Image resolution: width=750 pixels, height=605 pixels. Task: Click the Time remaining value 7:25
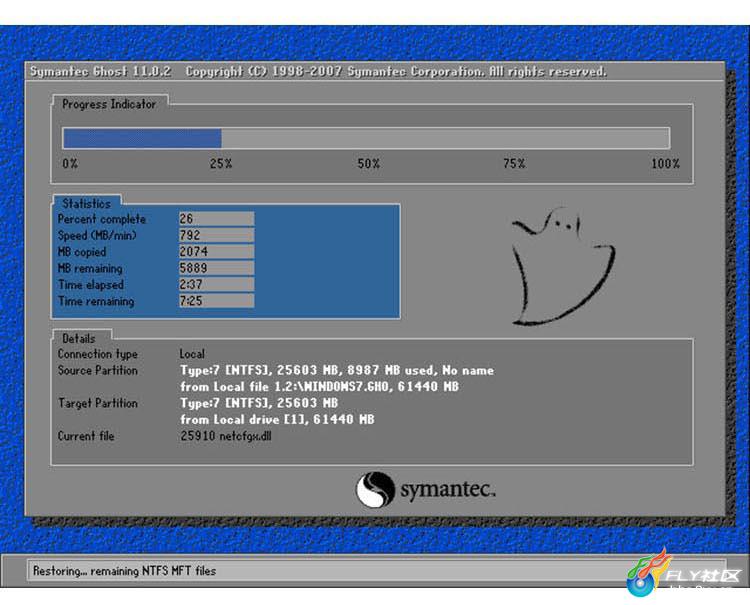(x=216, y=301)
